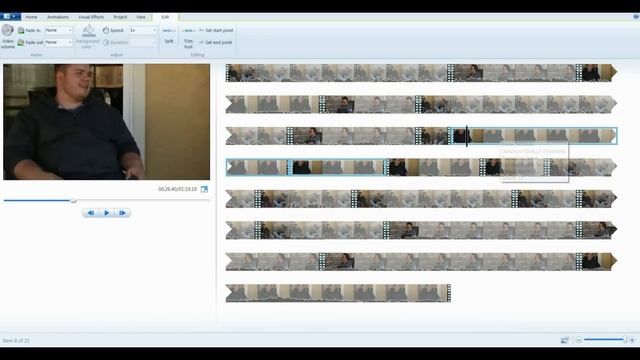The image size is (640, 360).
Task: Click the Duration clock icon
Action: coord(106,42)
